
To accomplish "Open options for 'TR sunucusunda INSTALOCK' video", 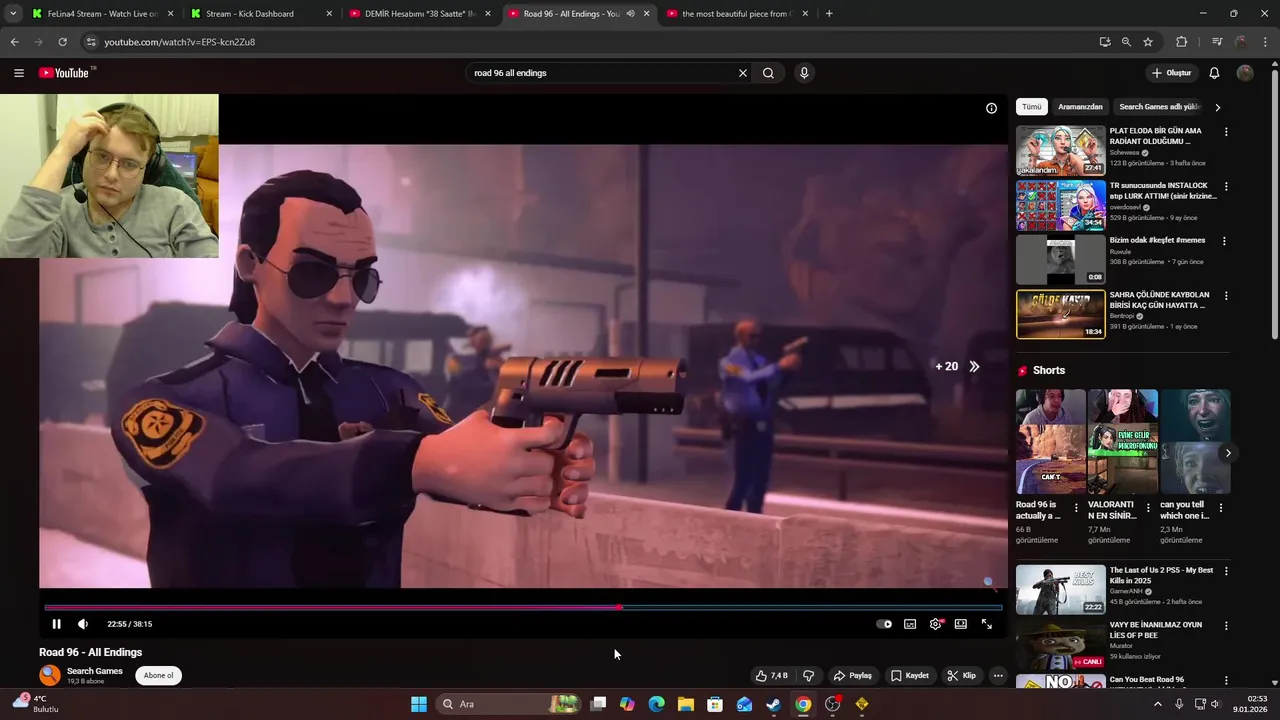I will coord(1226,187).
